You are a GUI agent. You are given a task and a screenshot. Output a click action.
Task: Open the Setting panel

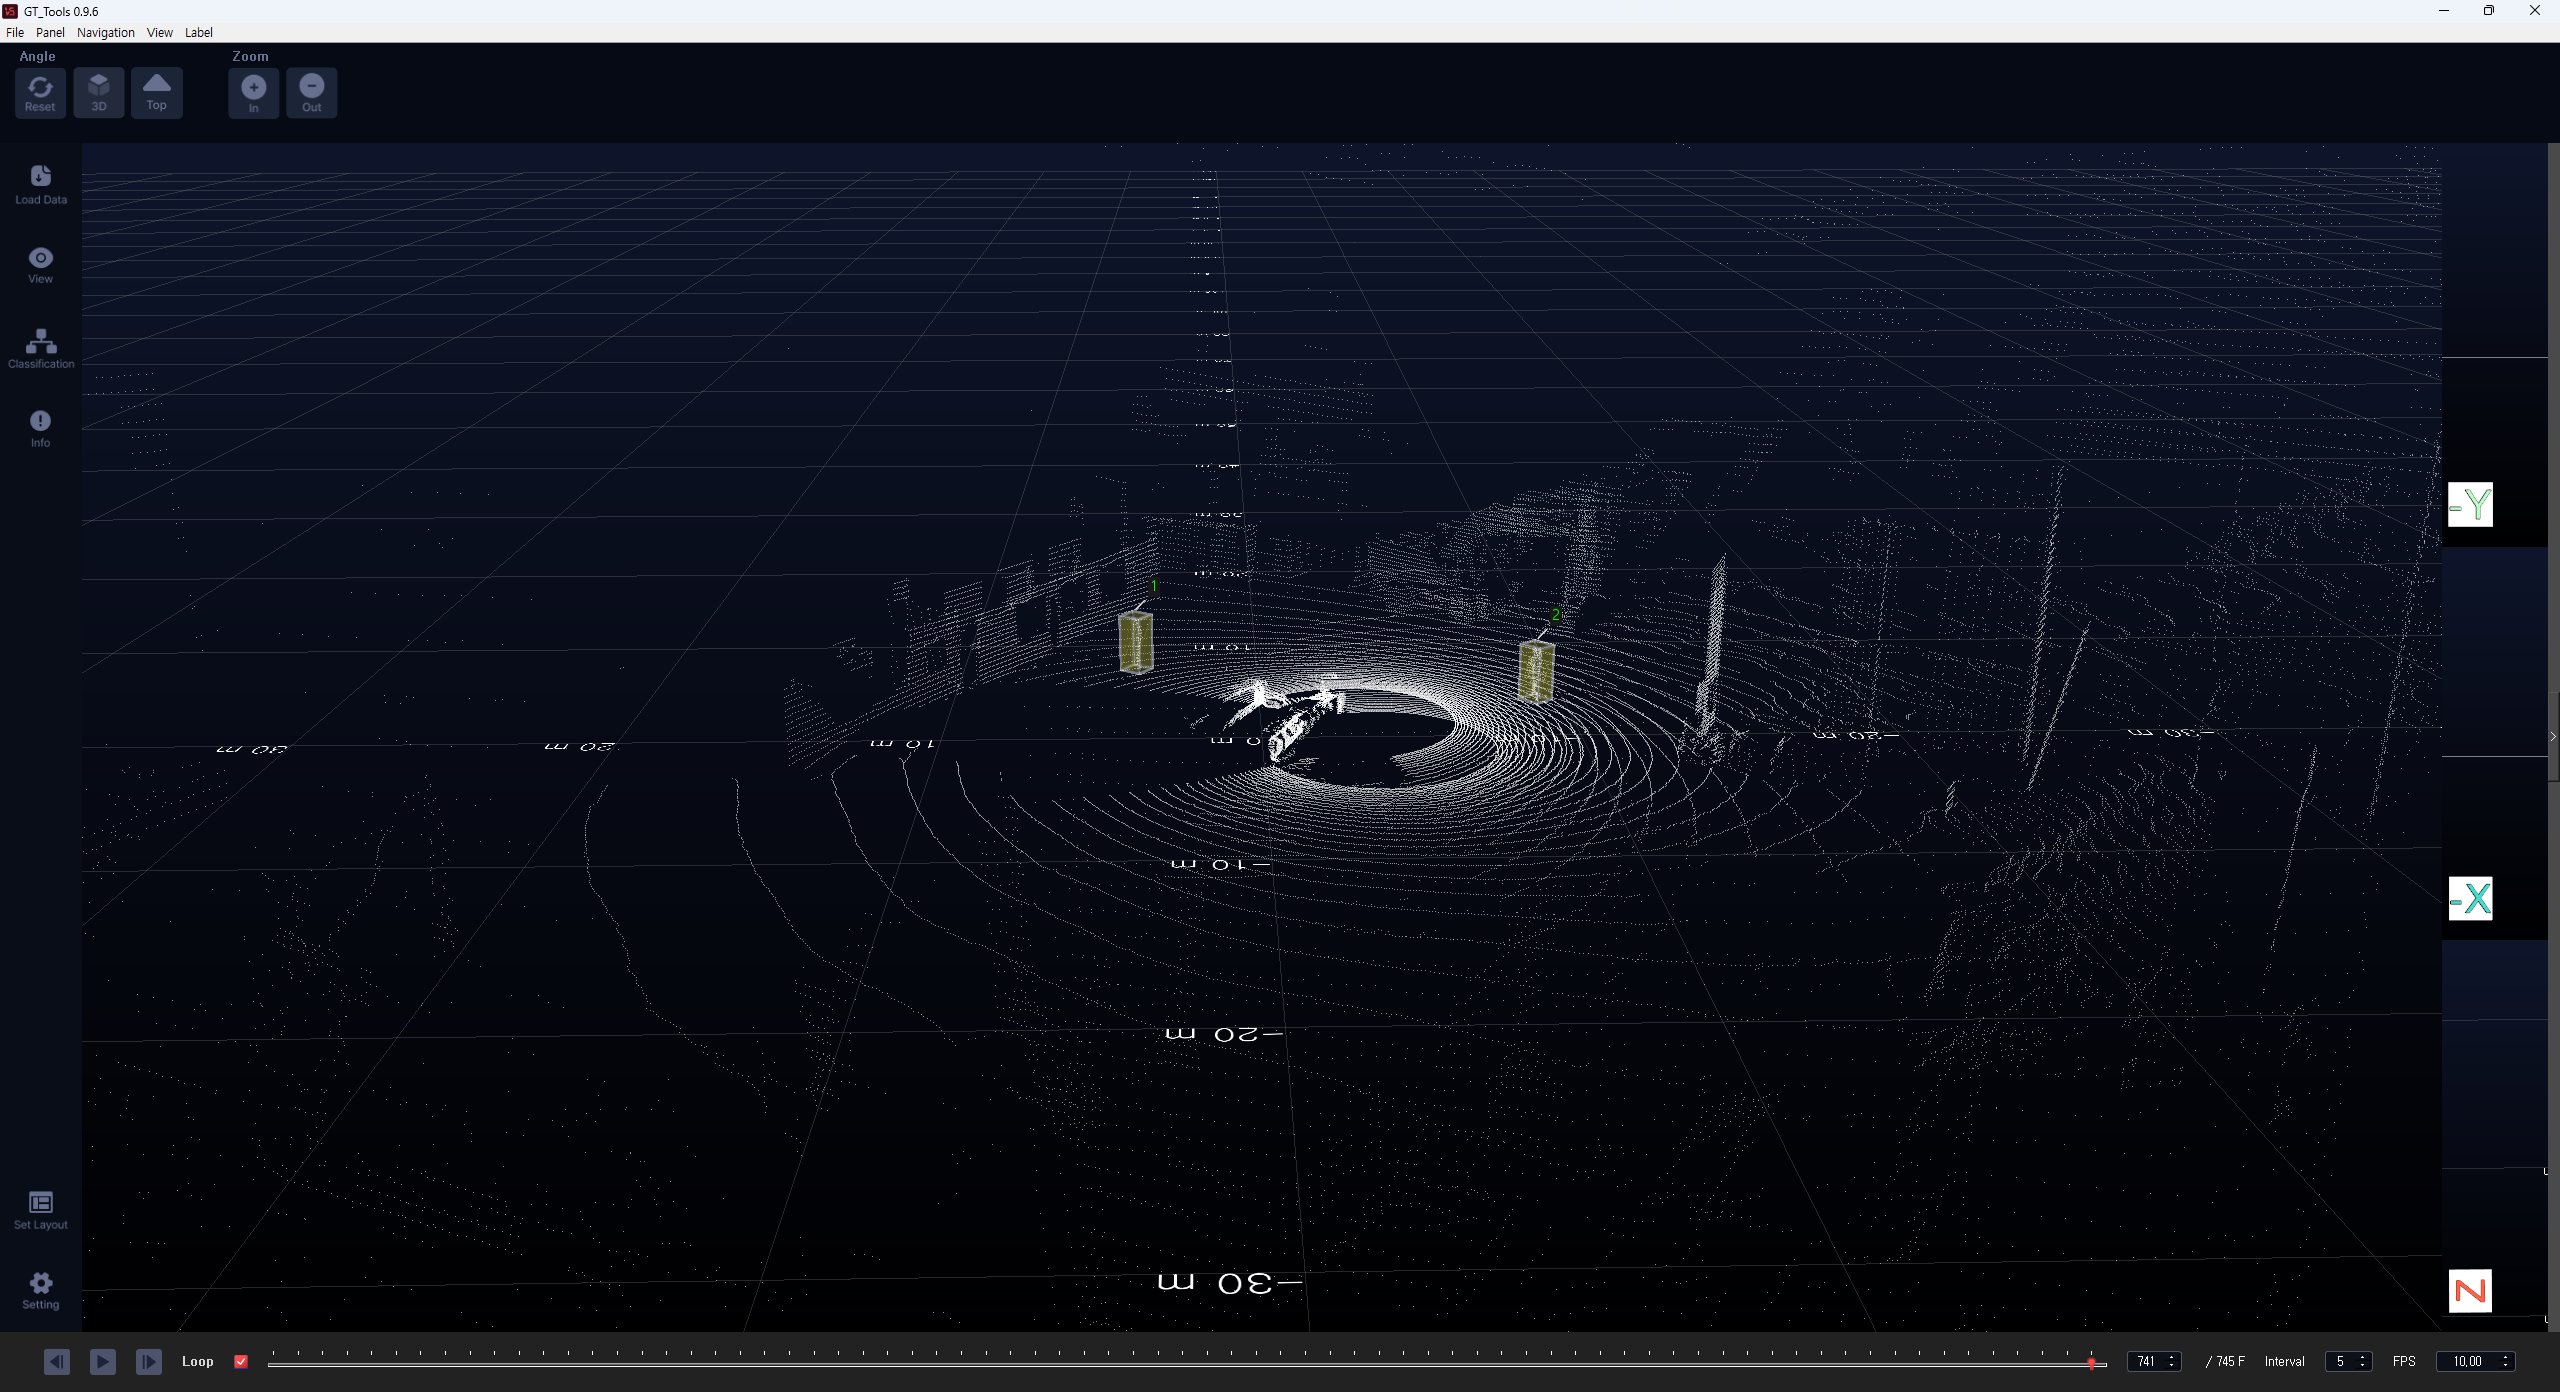pos(40,1290)
